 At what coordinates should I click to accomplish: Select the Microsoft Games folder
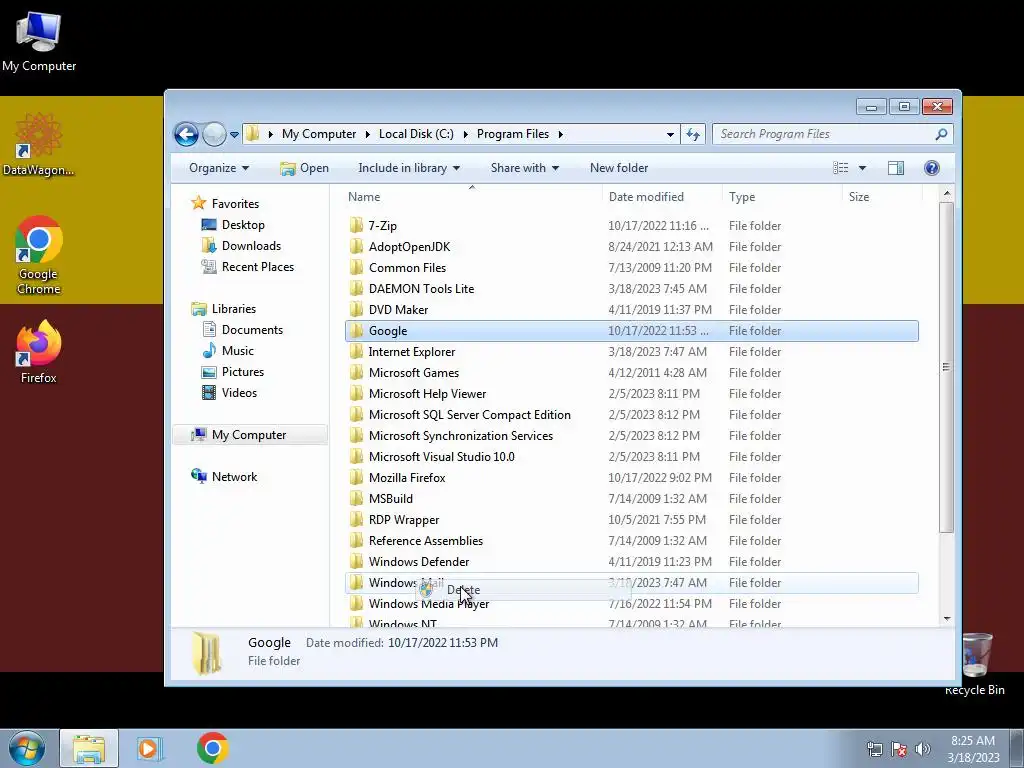[413, 373]
